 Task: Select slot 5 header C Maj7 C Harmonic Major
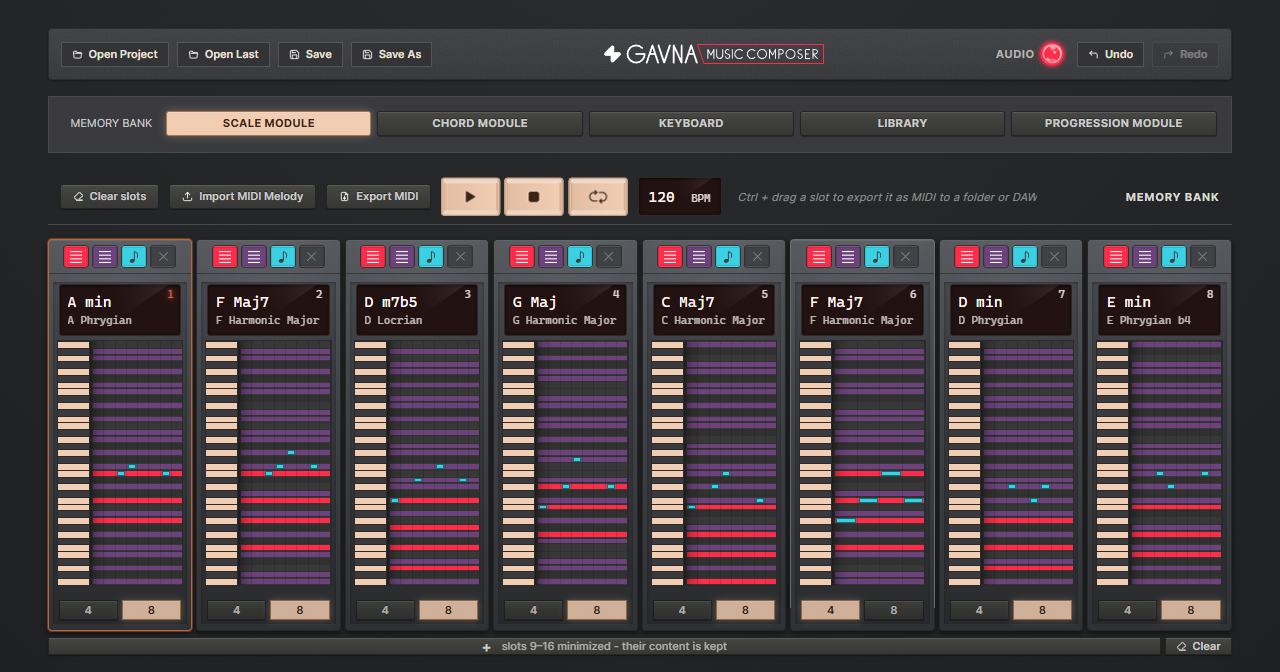[714, 310]
